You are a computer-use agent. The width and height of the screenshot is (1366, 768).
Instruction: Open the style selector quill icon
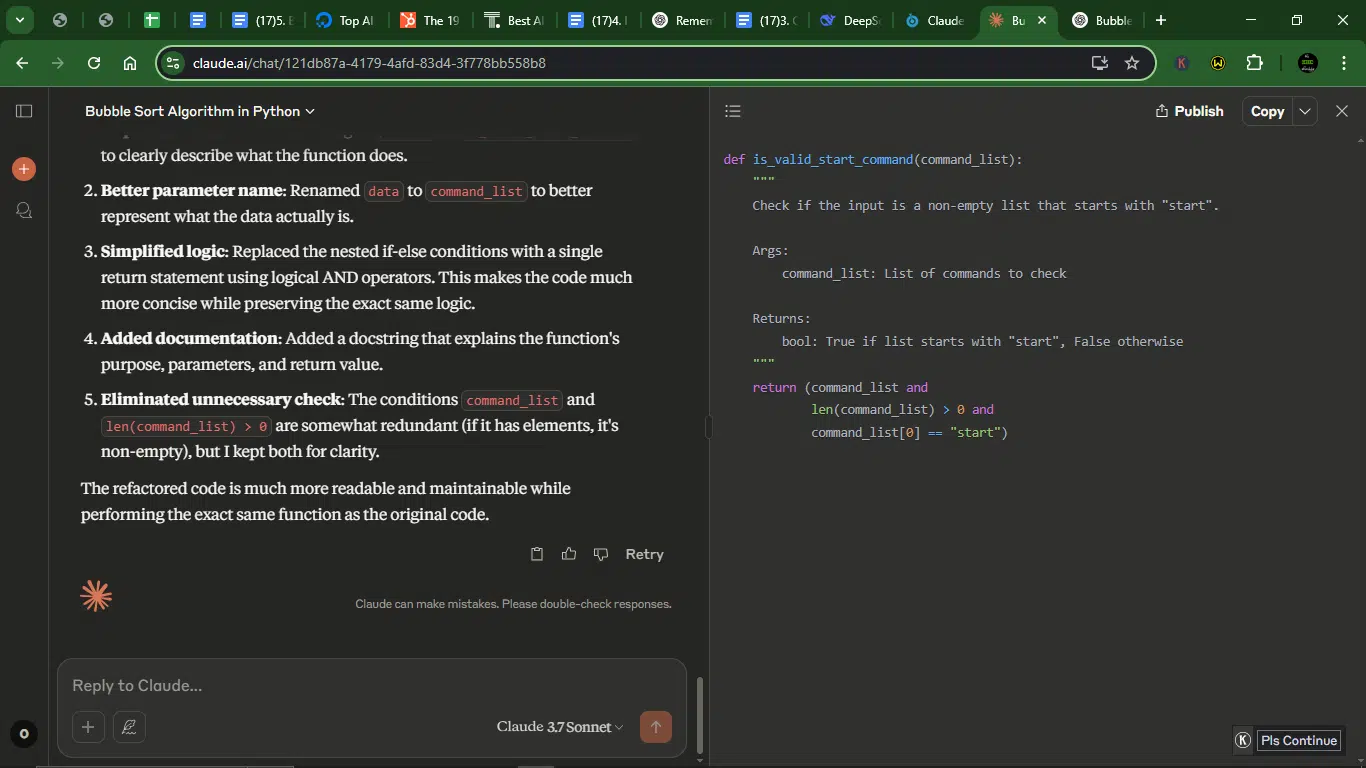(x=129, y=727)
